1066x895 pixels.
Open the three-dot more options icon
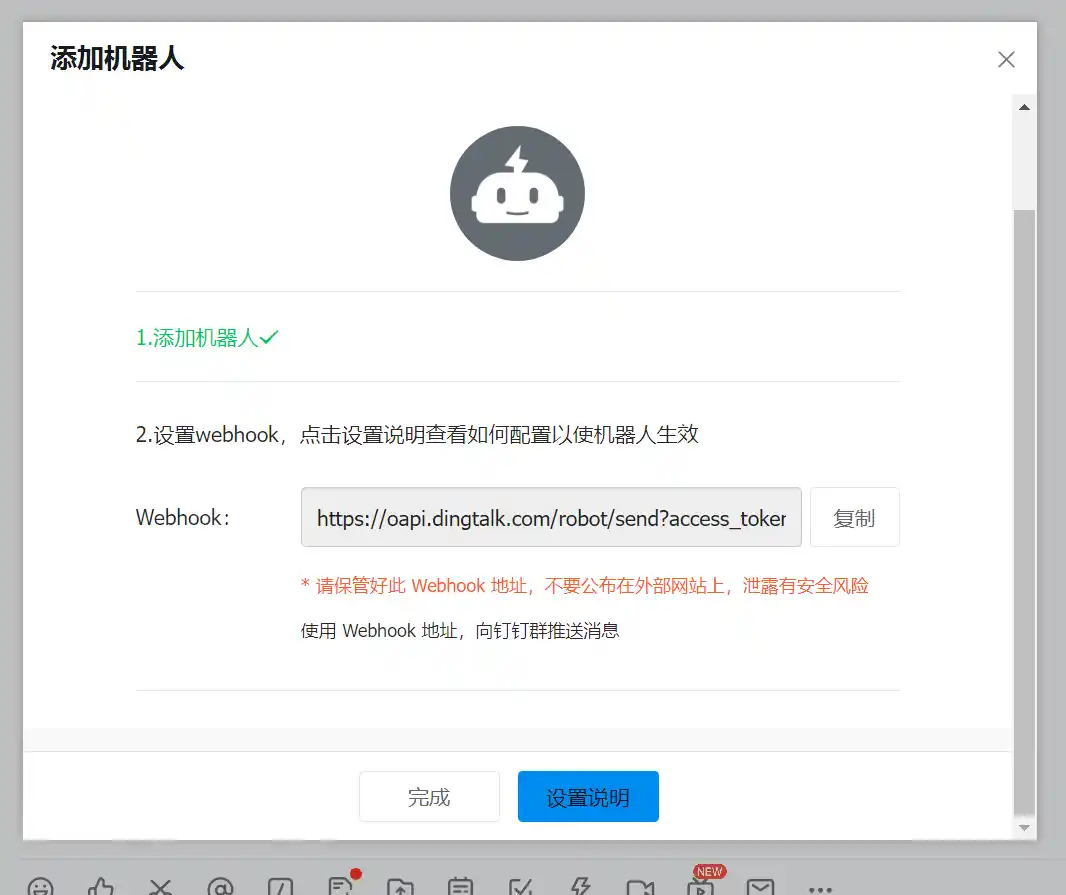click(x=820, y=887)
